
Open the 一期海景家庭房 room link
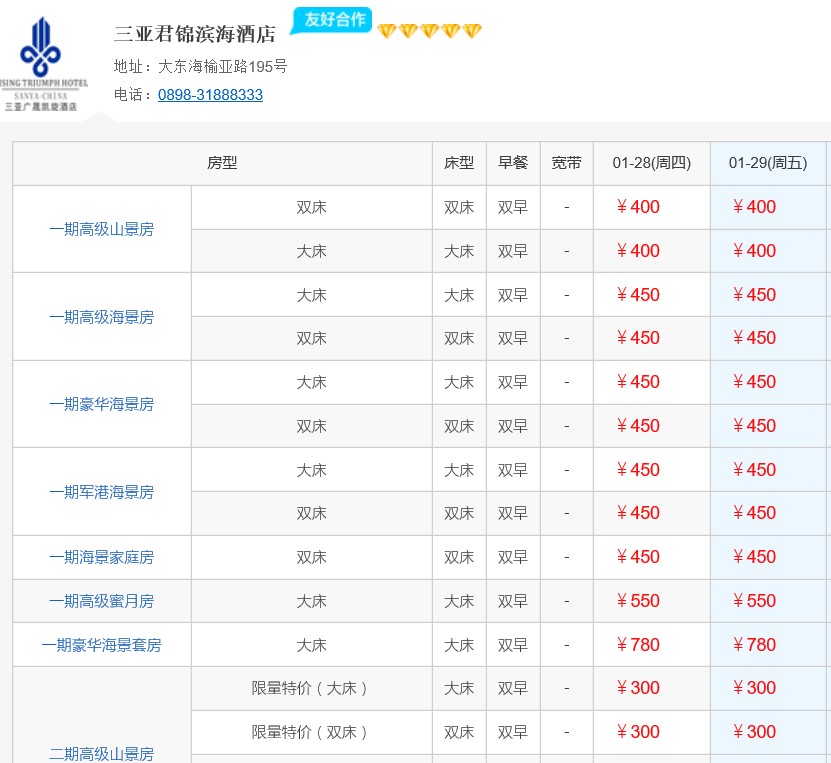[101, 557]
